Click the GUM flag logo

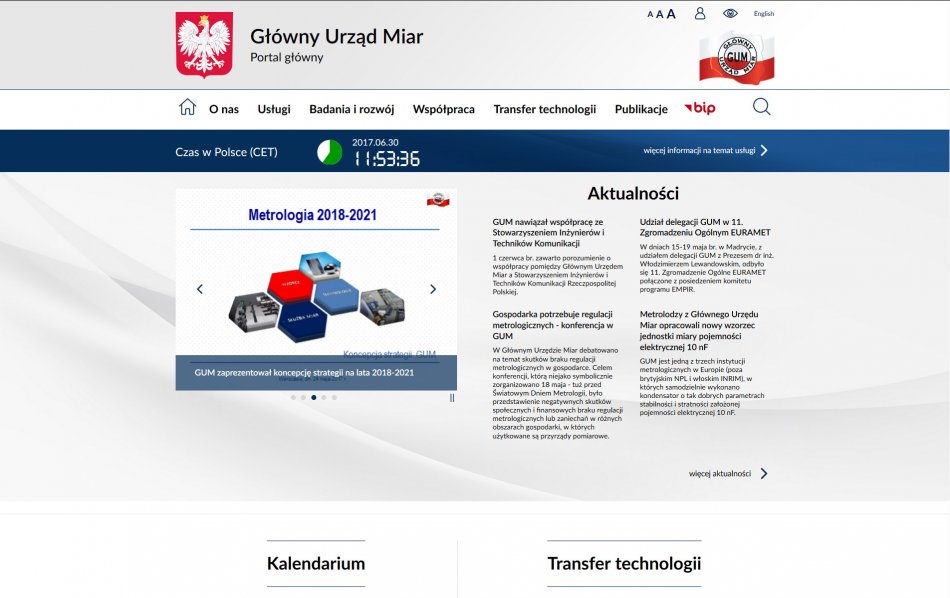(737, 57)
